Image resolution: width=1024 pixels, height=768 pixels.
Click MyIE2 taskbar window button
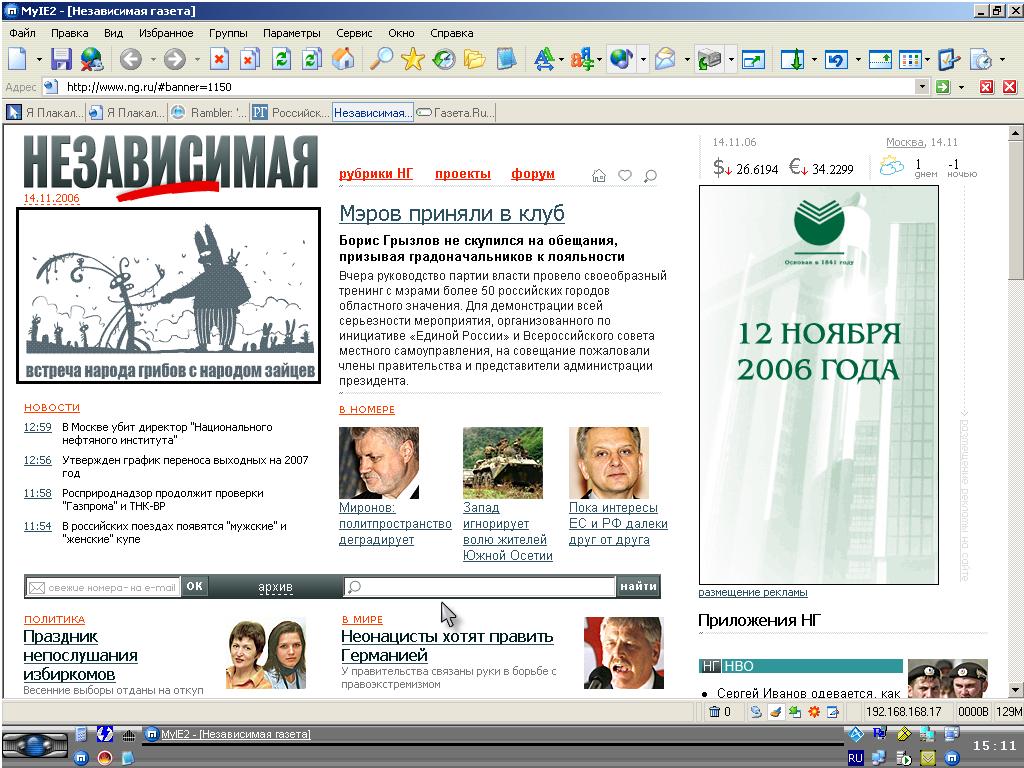click(x=229, y=734)
